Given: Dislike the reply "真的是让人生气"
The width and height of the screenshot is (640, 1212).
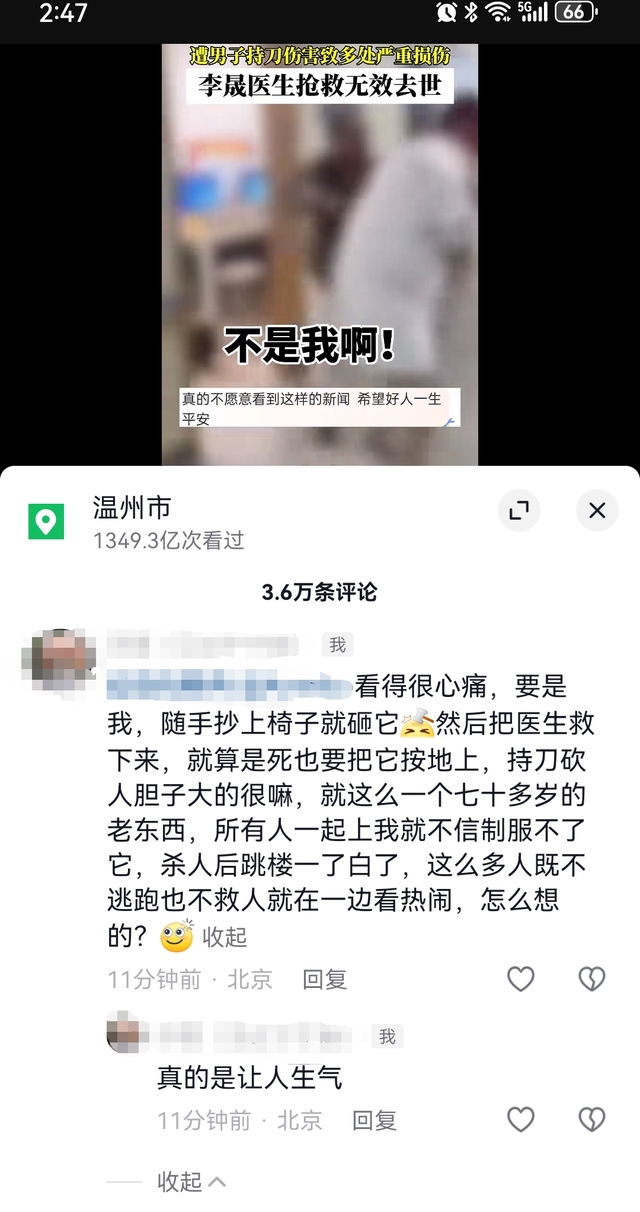Looking at the screenshot, I should [x=592, y=1120].
